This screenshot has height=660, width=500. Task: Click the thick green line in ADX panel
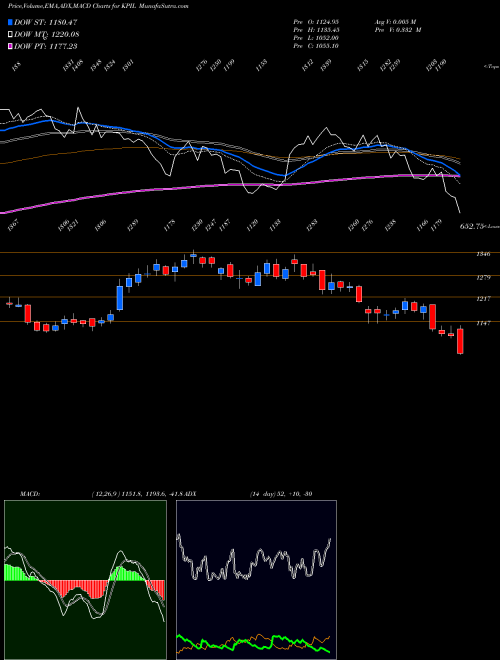253,643
